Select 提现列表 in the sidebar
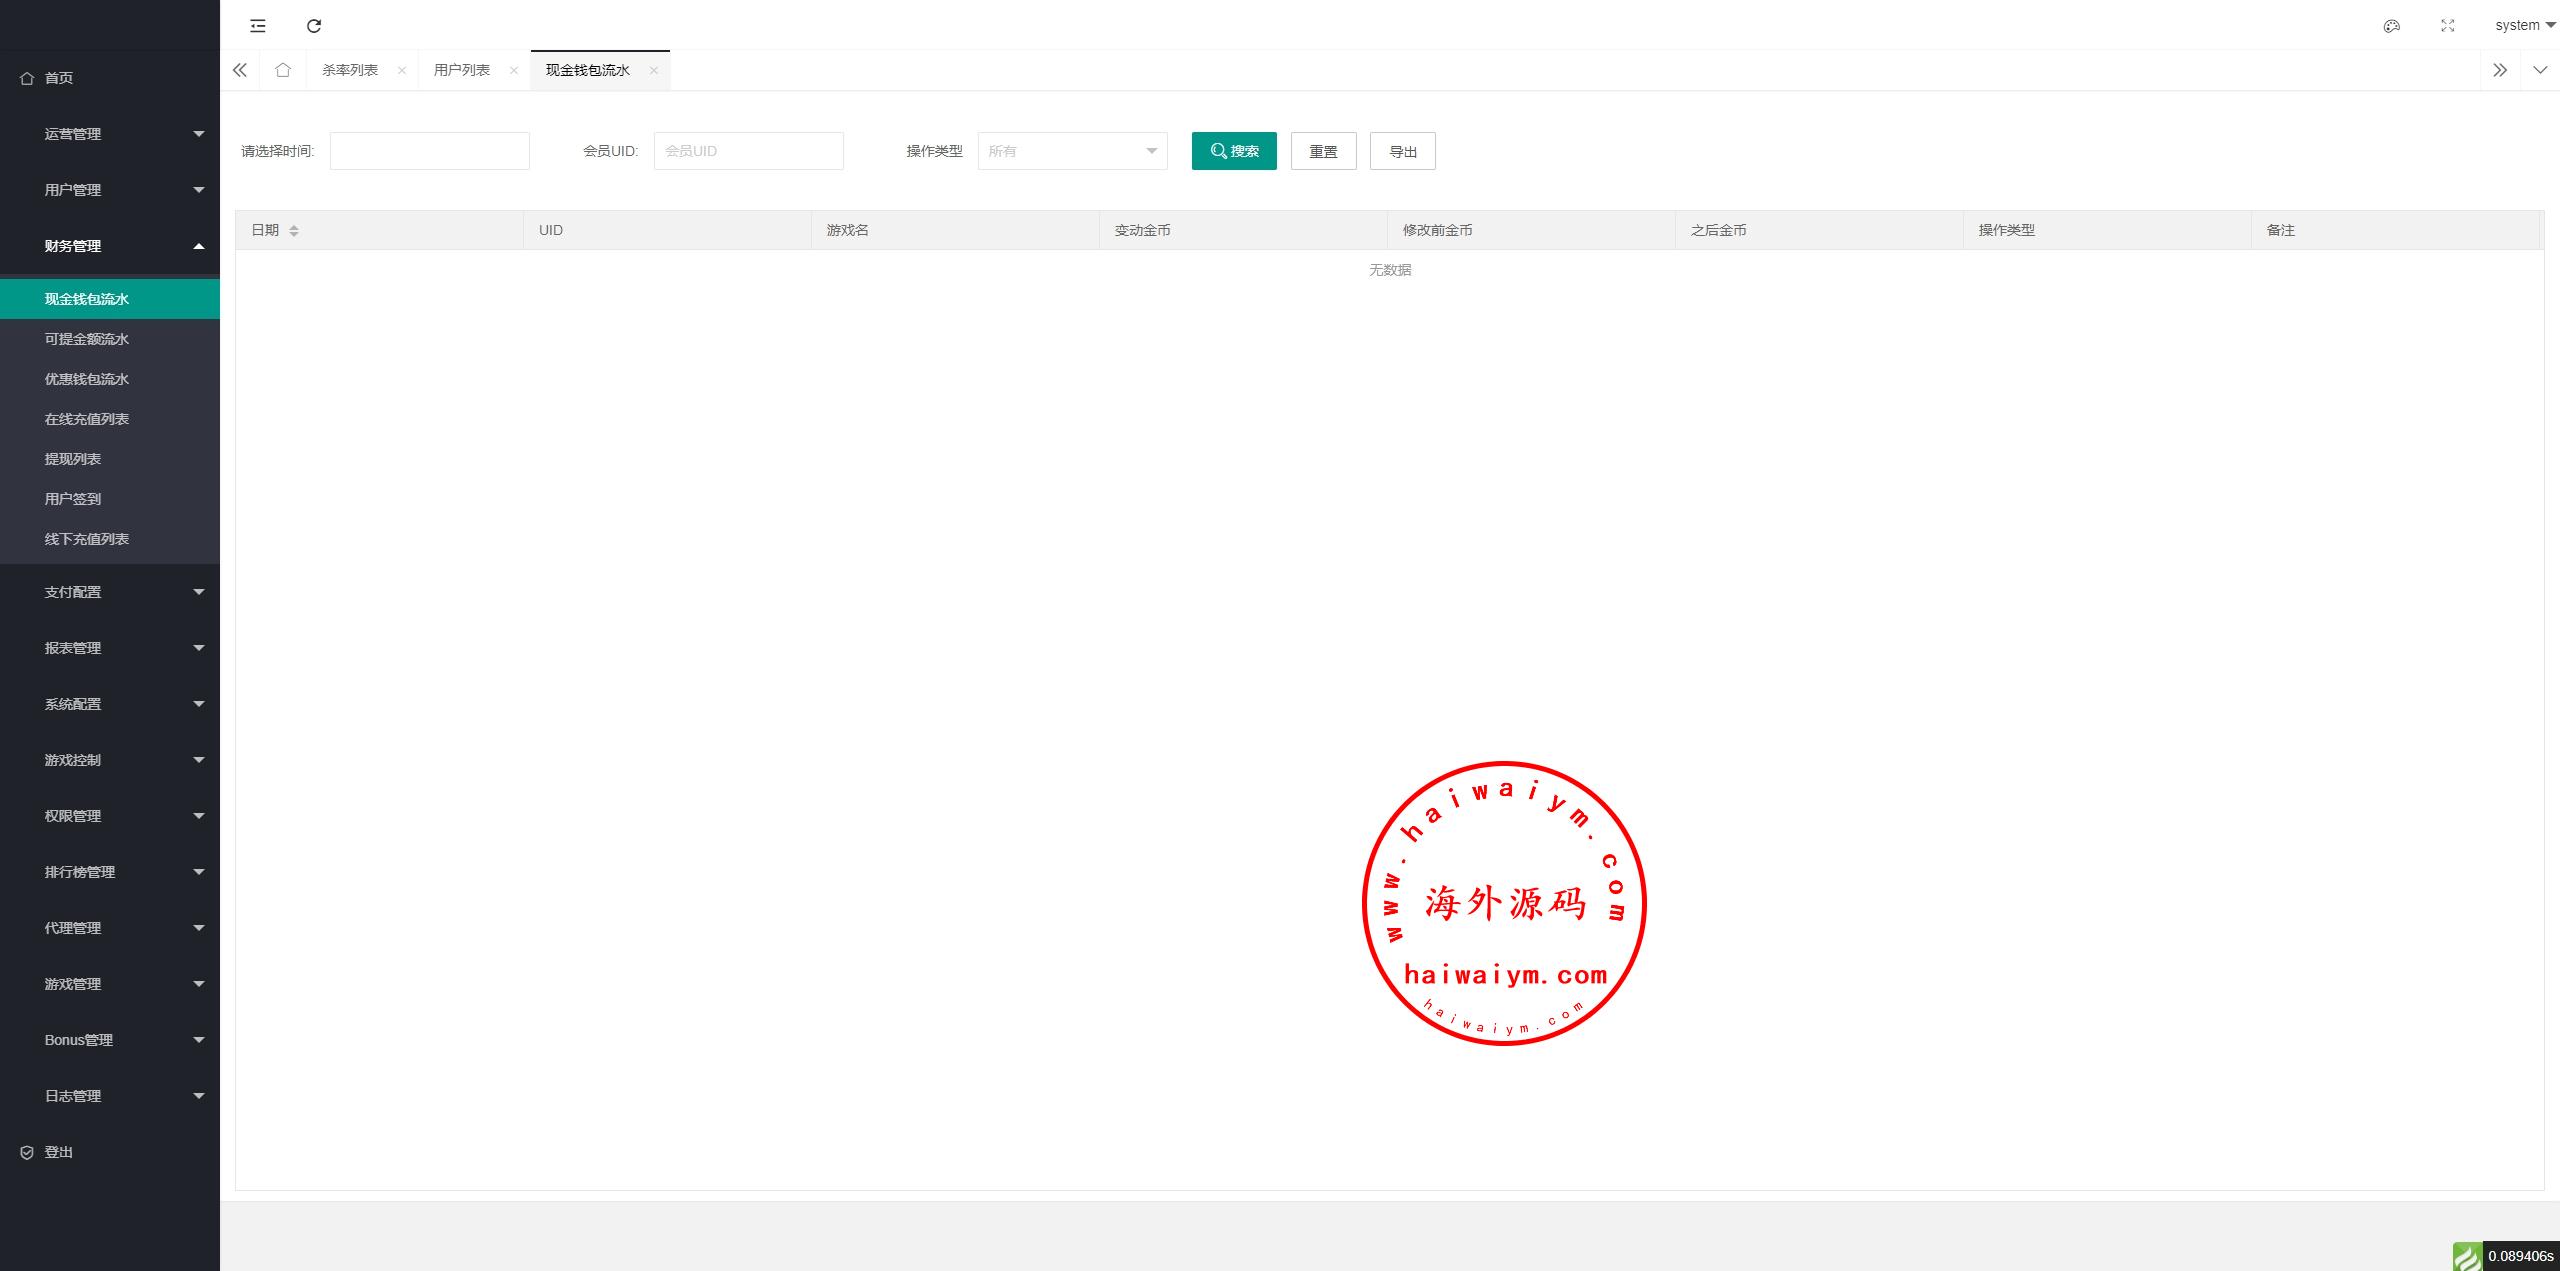This screenshot has height=1271, width=2560. [73, 459]
